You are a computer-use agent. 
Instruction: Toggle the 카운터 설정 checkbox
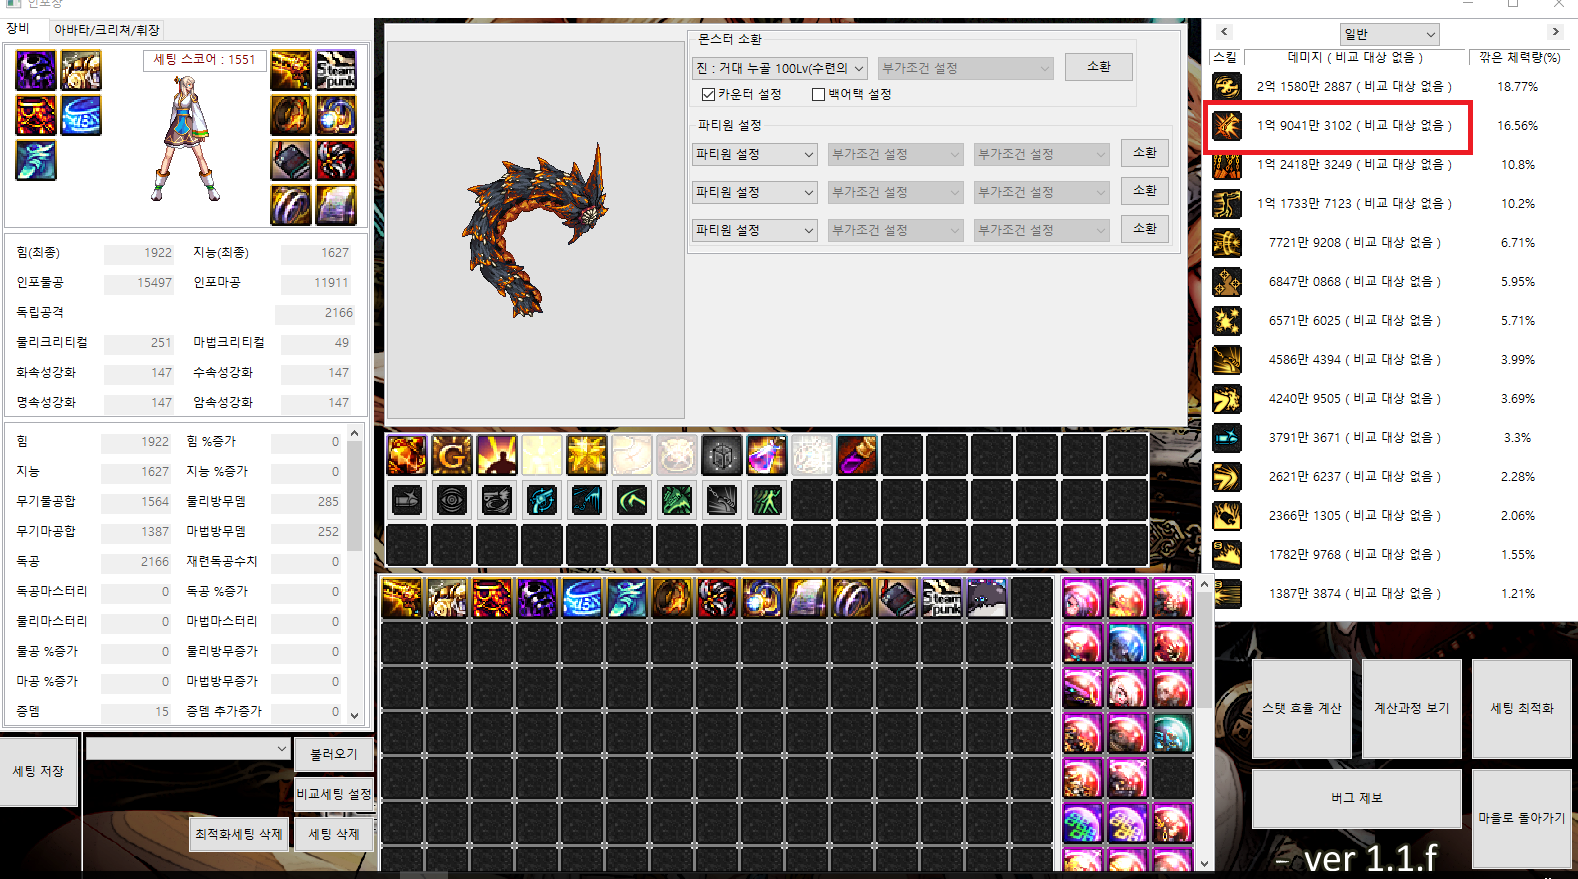(708, 94)
